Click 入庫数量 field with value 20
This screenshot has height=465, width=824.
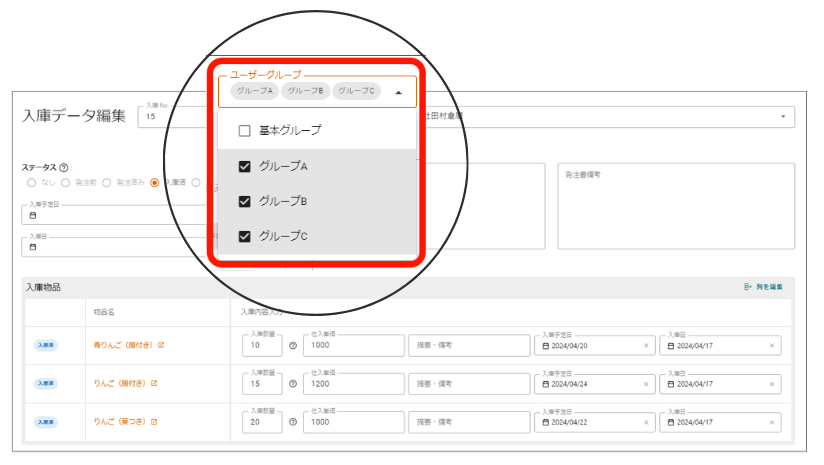tap(262, 422)
